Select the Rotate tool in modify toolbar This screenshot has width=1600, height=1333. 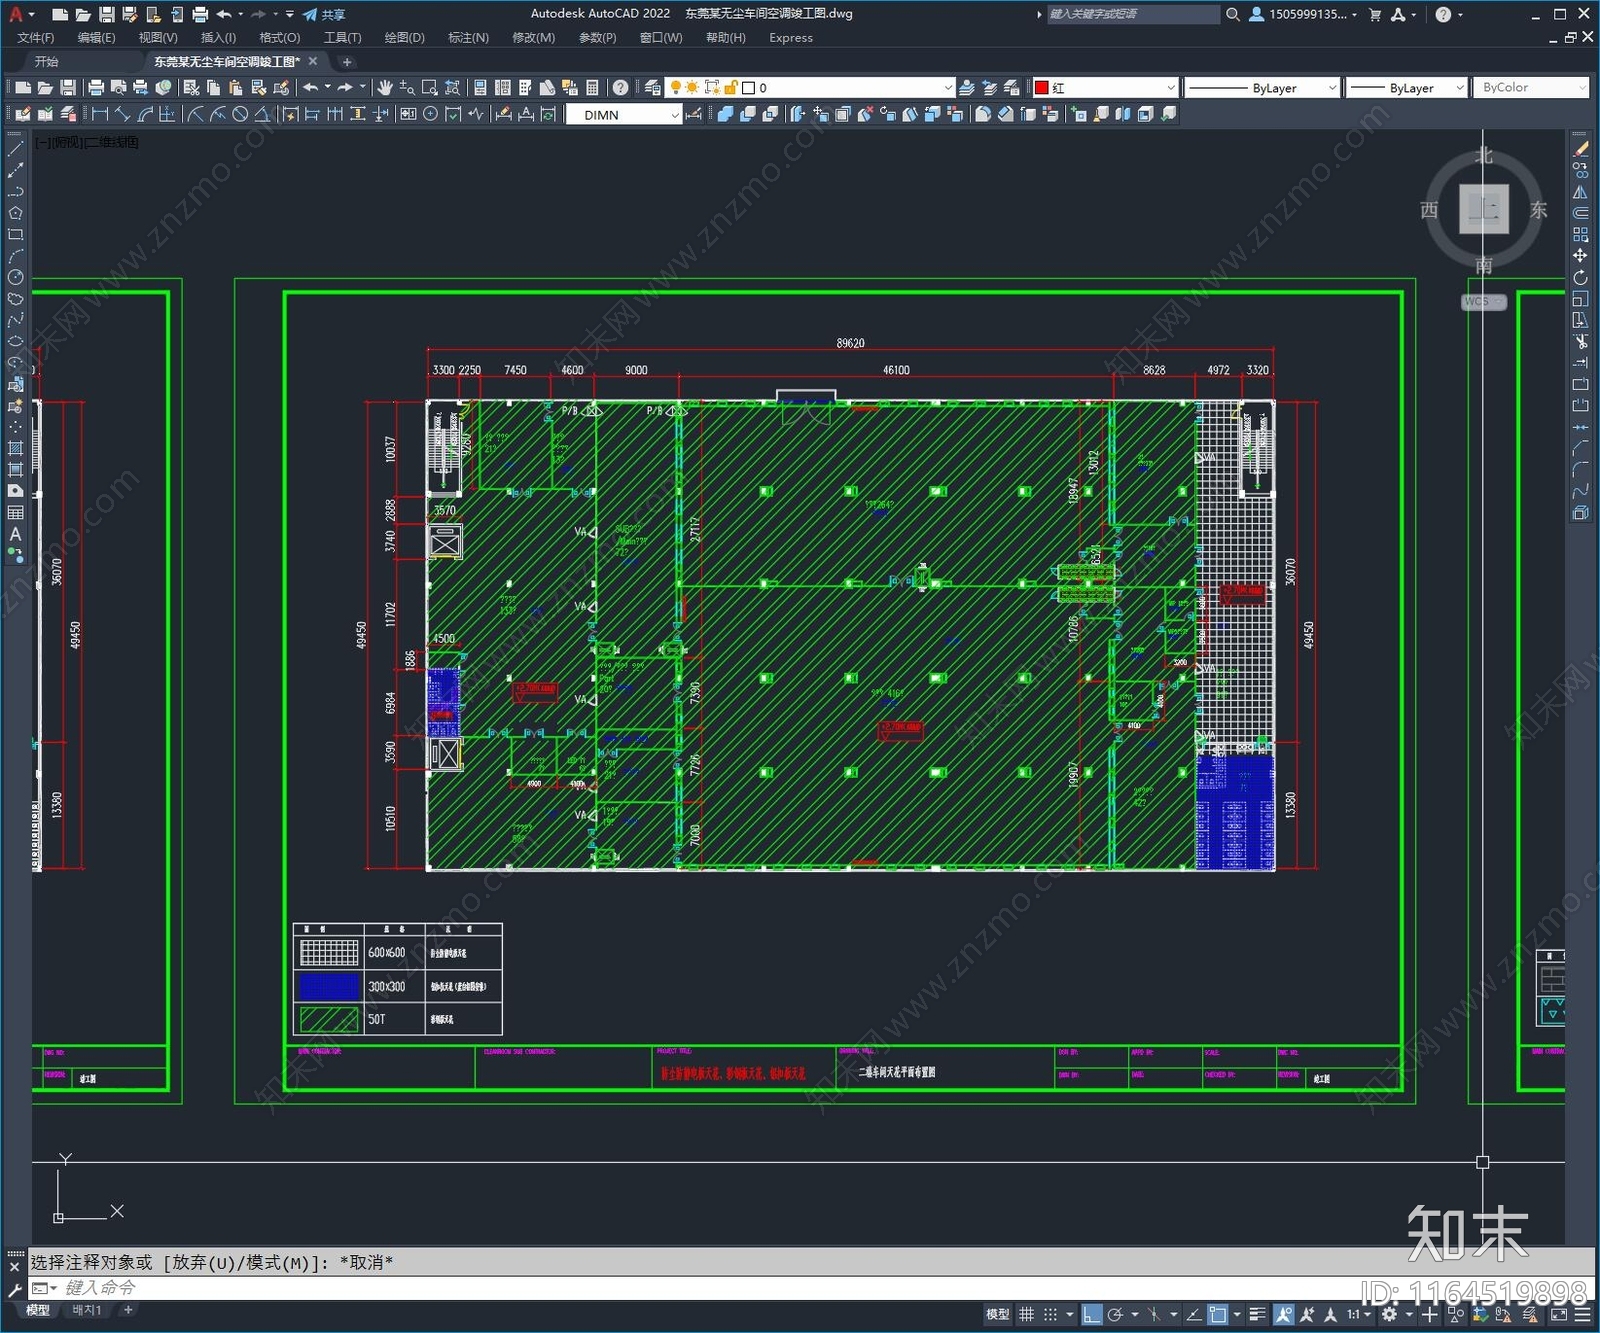coord(1581,277)
